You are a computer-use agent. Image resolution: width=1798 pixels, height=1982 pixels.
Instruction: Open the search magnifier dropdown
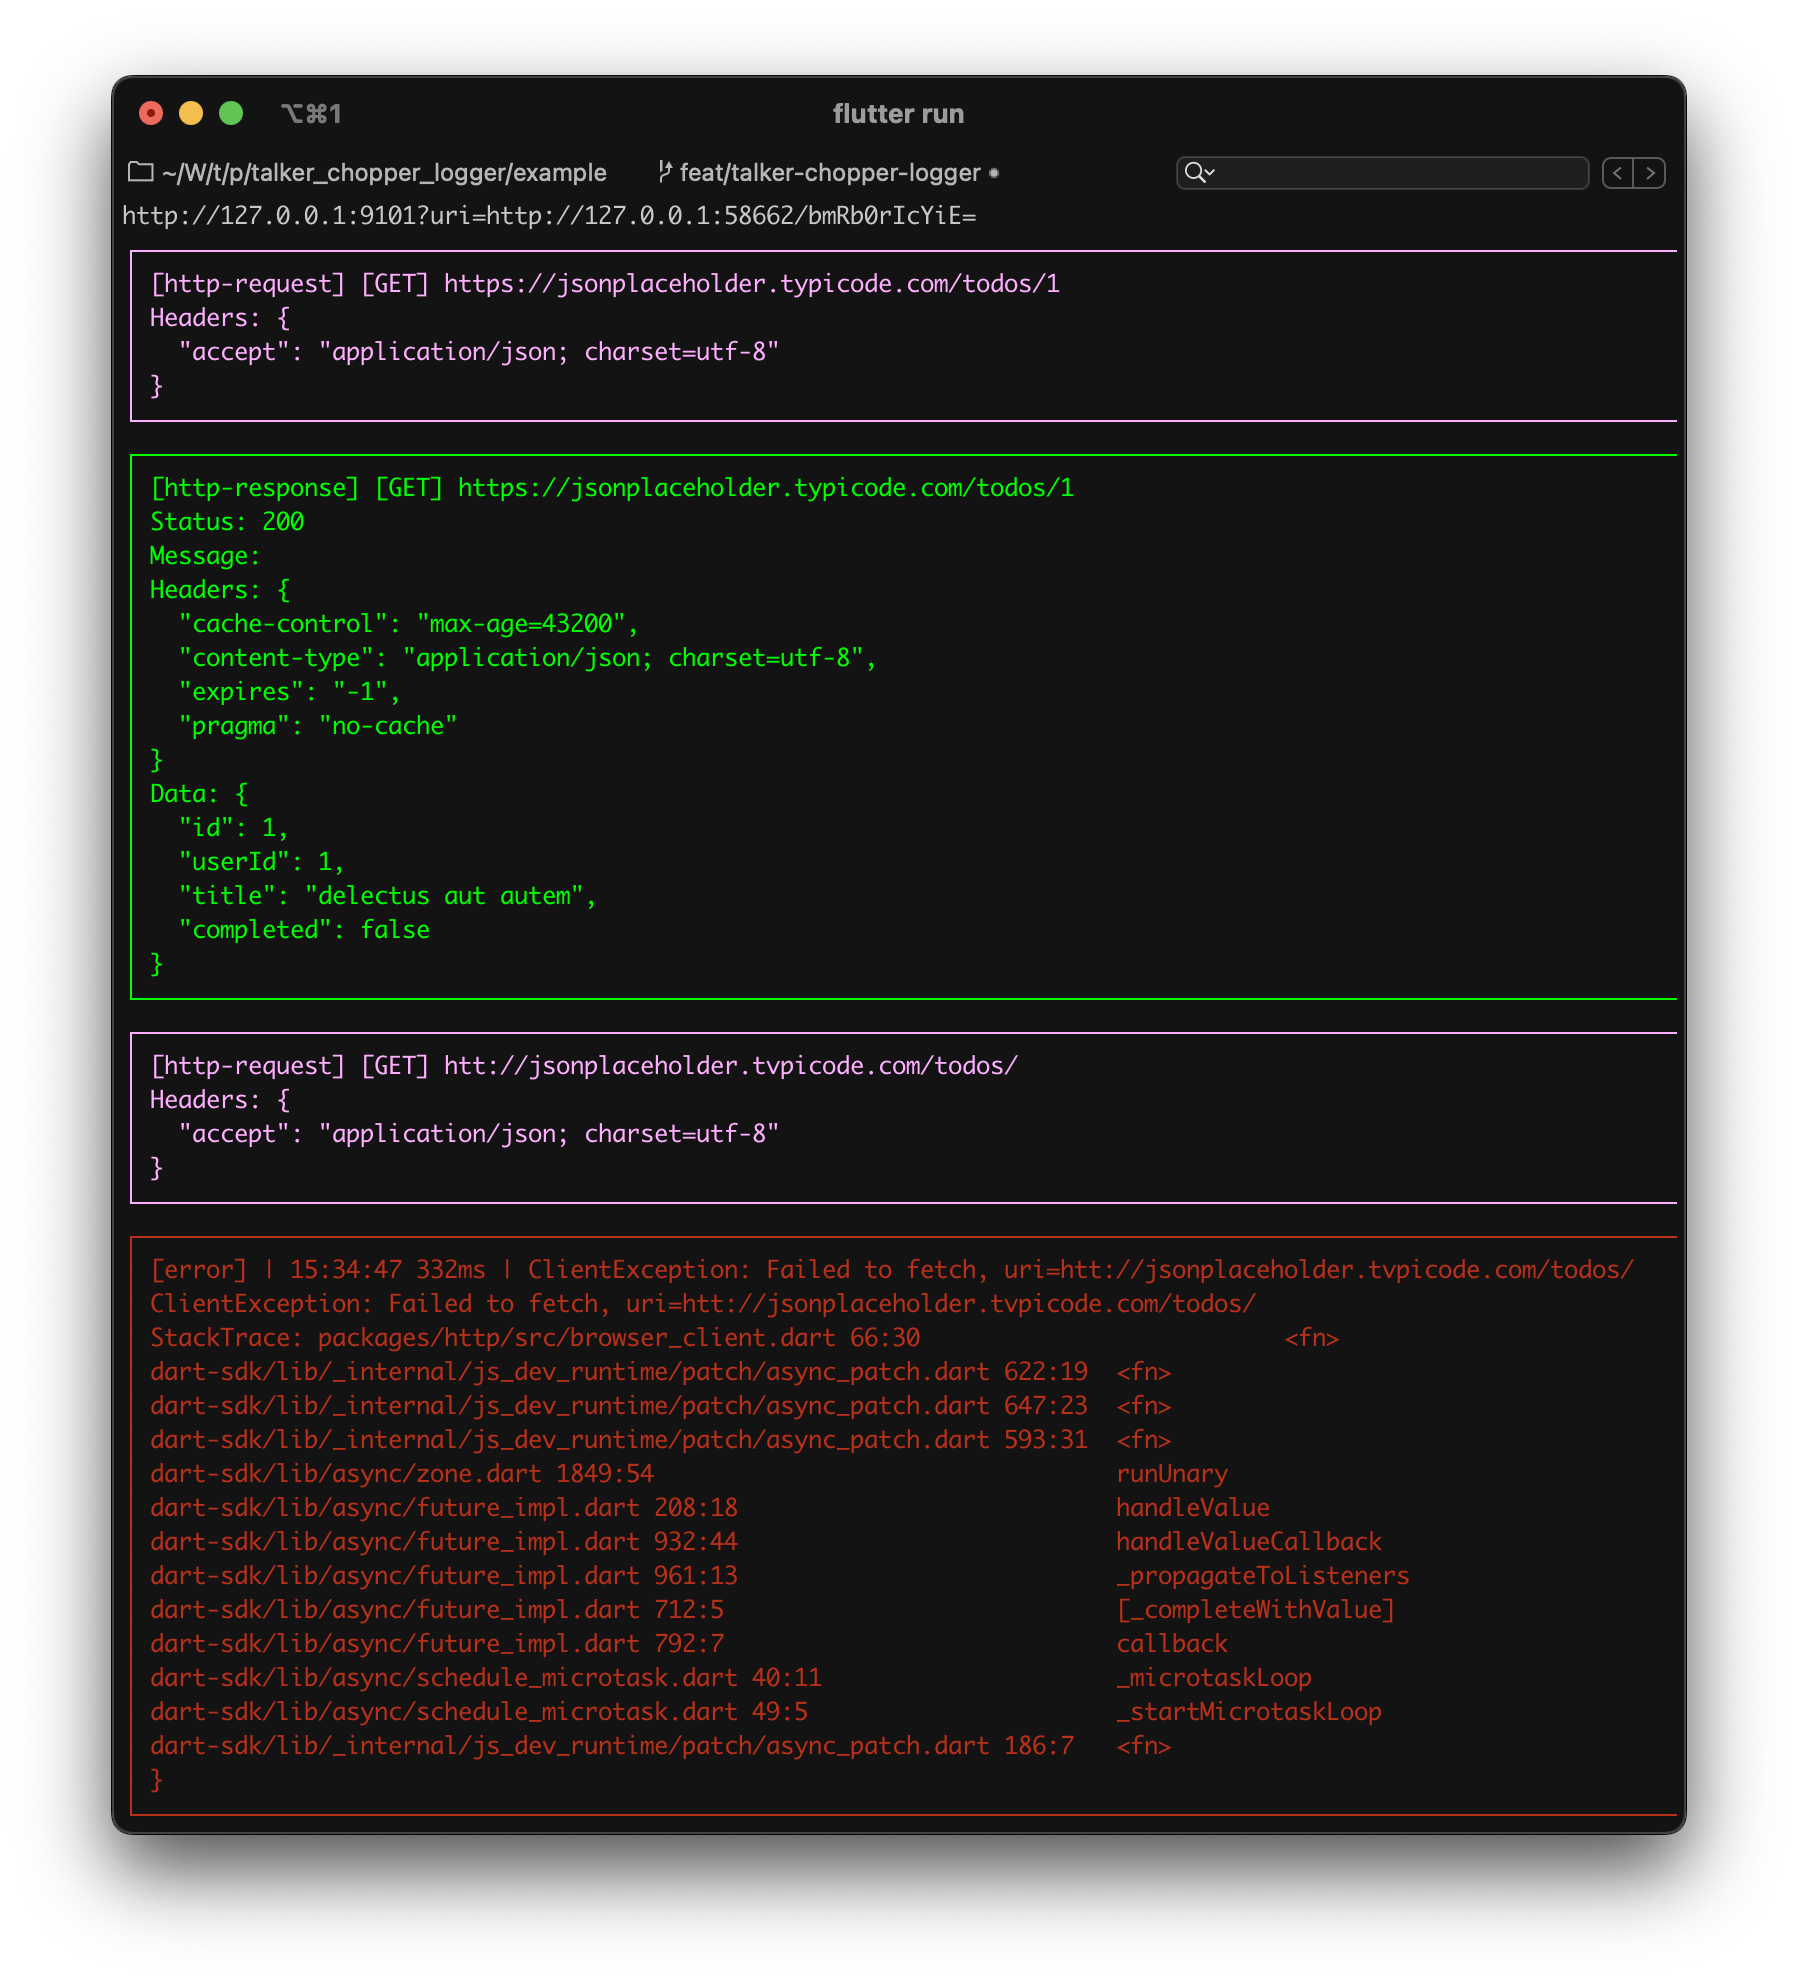(x=1199, y=173)
